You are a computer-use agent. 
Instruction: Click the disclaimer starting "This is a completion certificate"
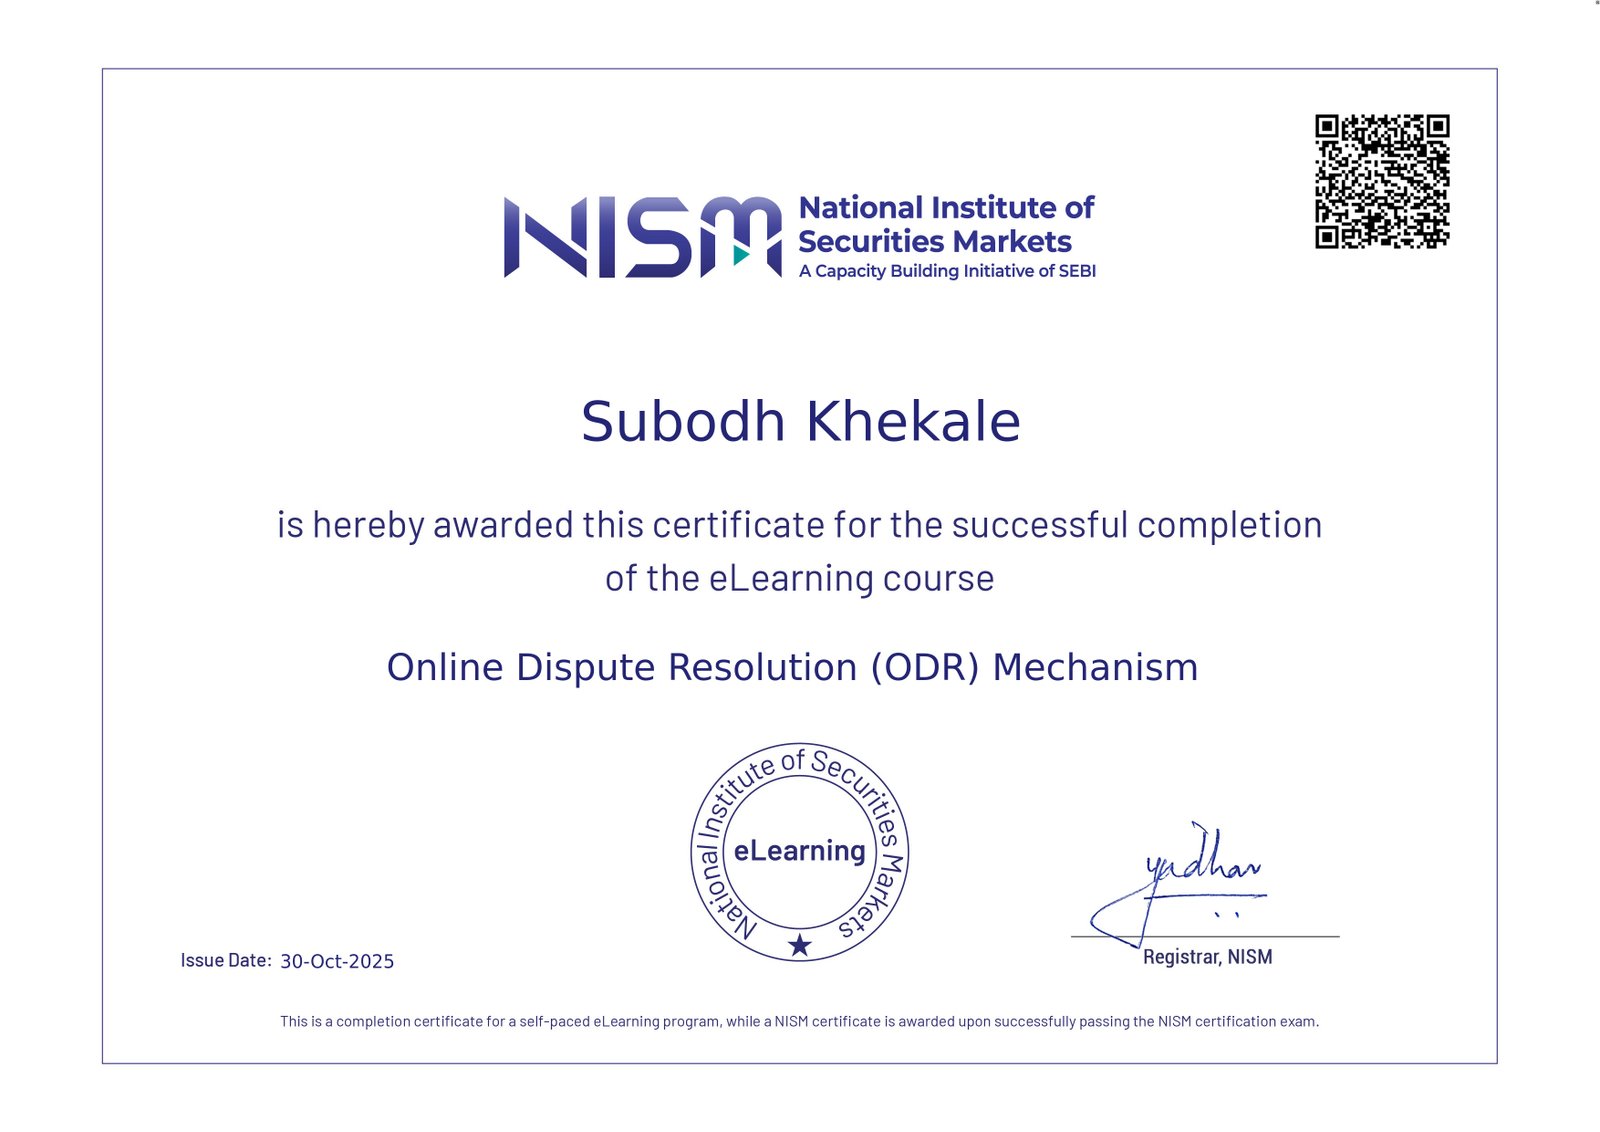(x=800, y=1021)
